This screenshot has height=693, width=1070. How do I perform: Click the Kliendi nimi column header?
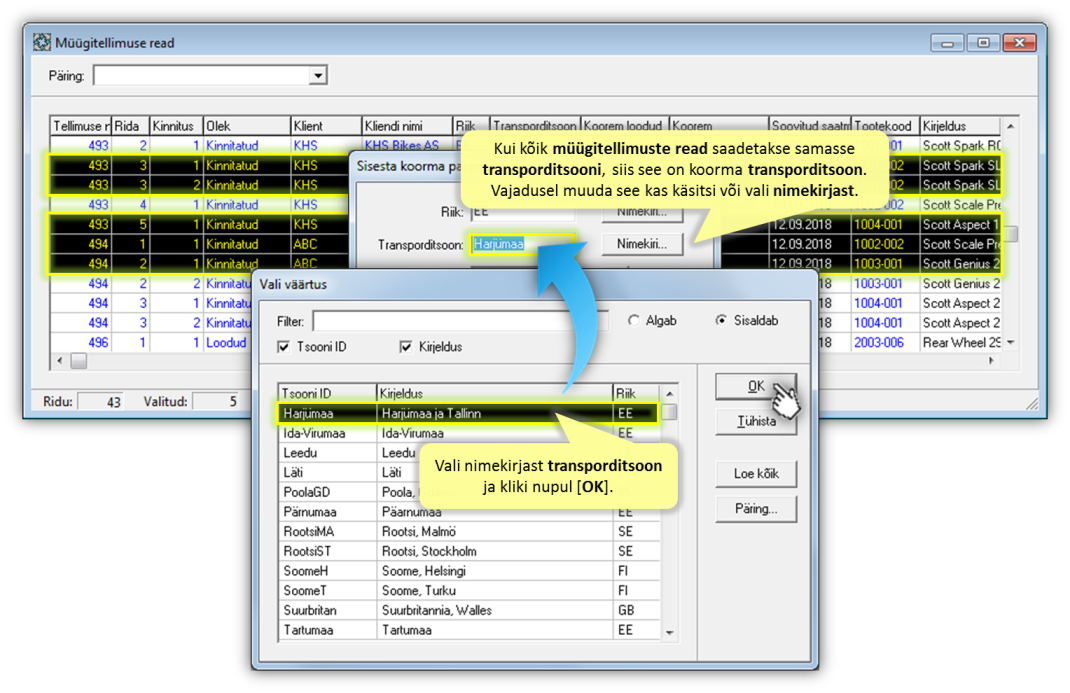pos(407,126)
